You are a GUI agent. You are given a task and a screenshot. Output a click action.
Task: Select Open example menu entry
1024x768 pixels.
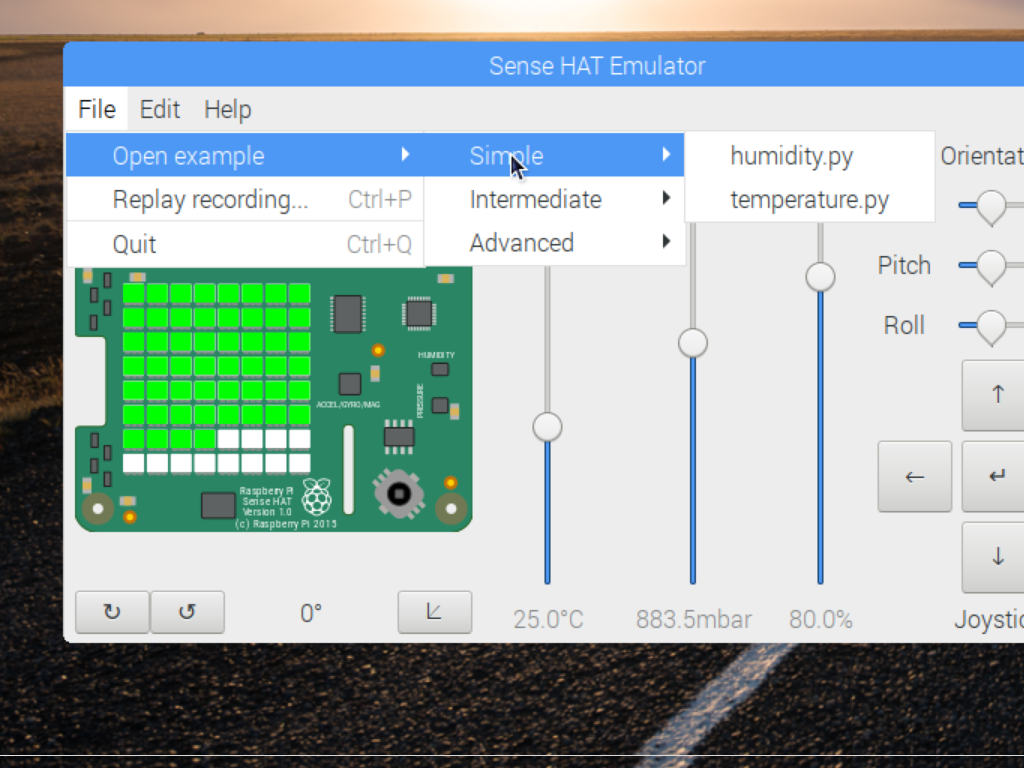[x=245, y=155]
